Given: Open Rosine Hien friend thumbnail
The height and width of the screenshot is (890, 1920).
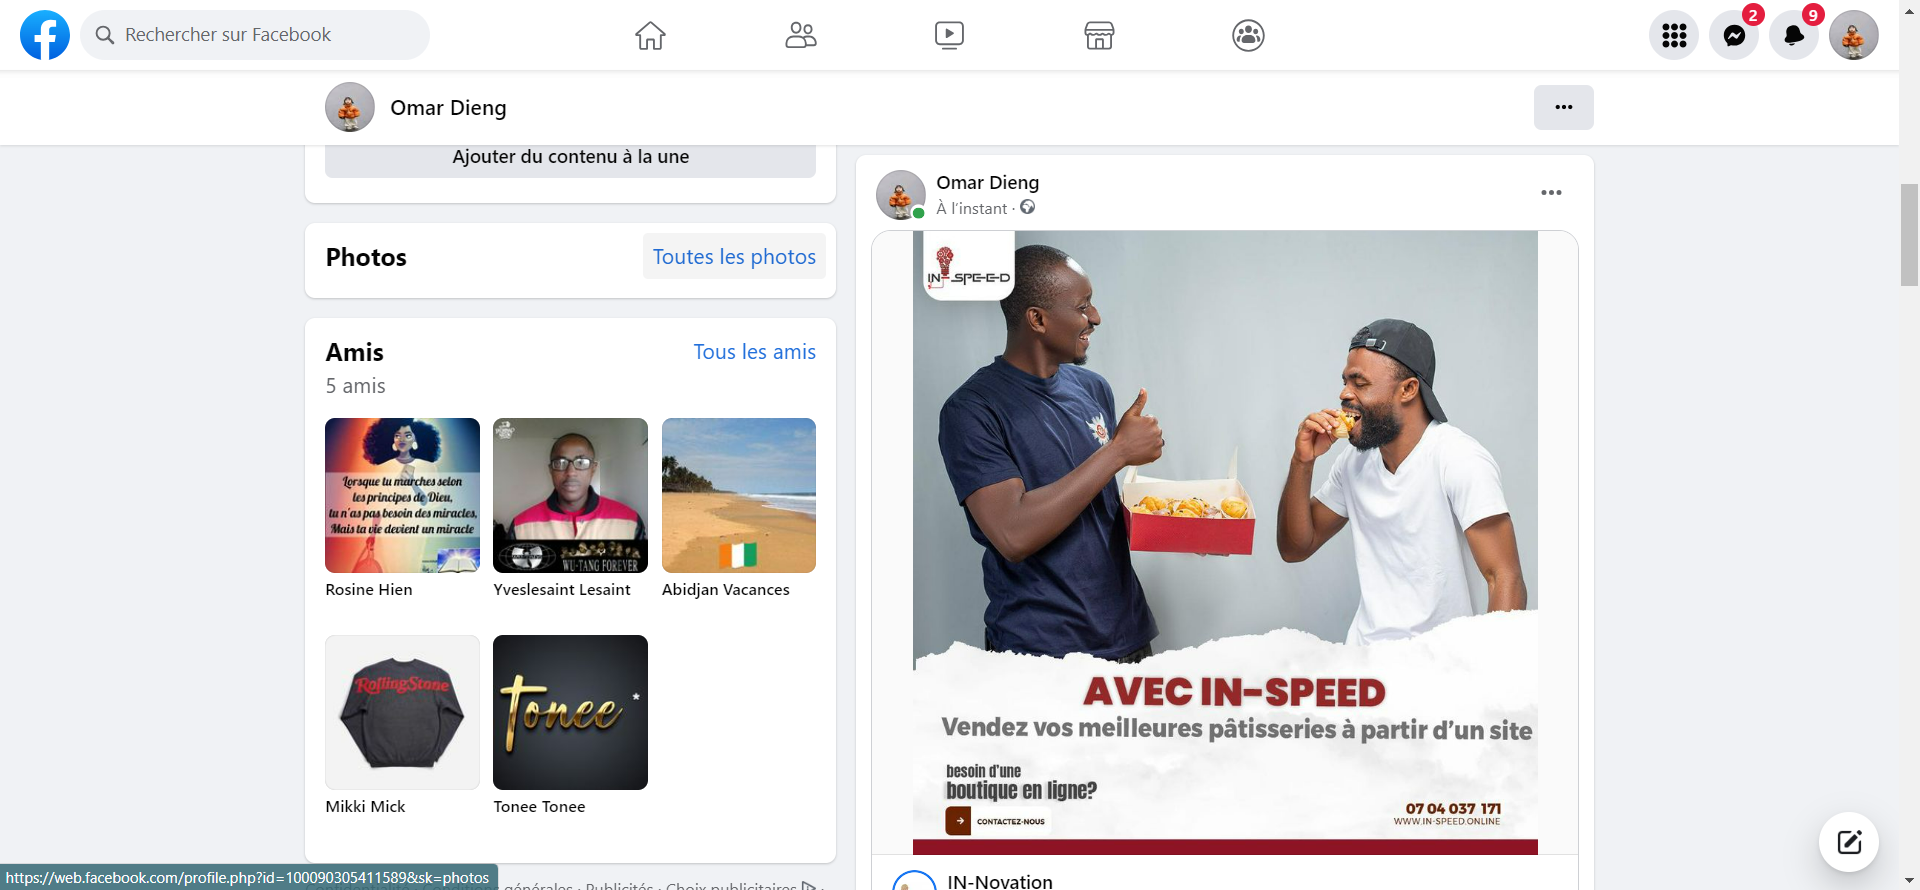Looking at the screenshot, I should [x=402, y=495].
